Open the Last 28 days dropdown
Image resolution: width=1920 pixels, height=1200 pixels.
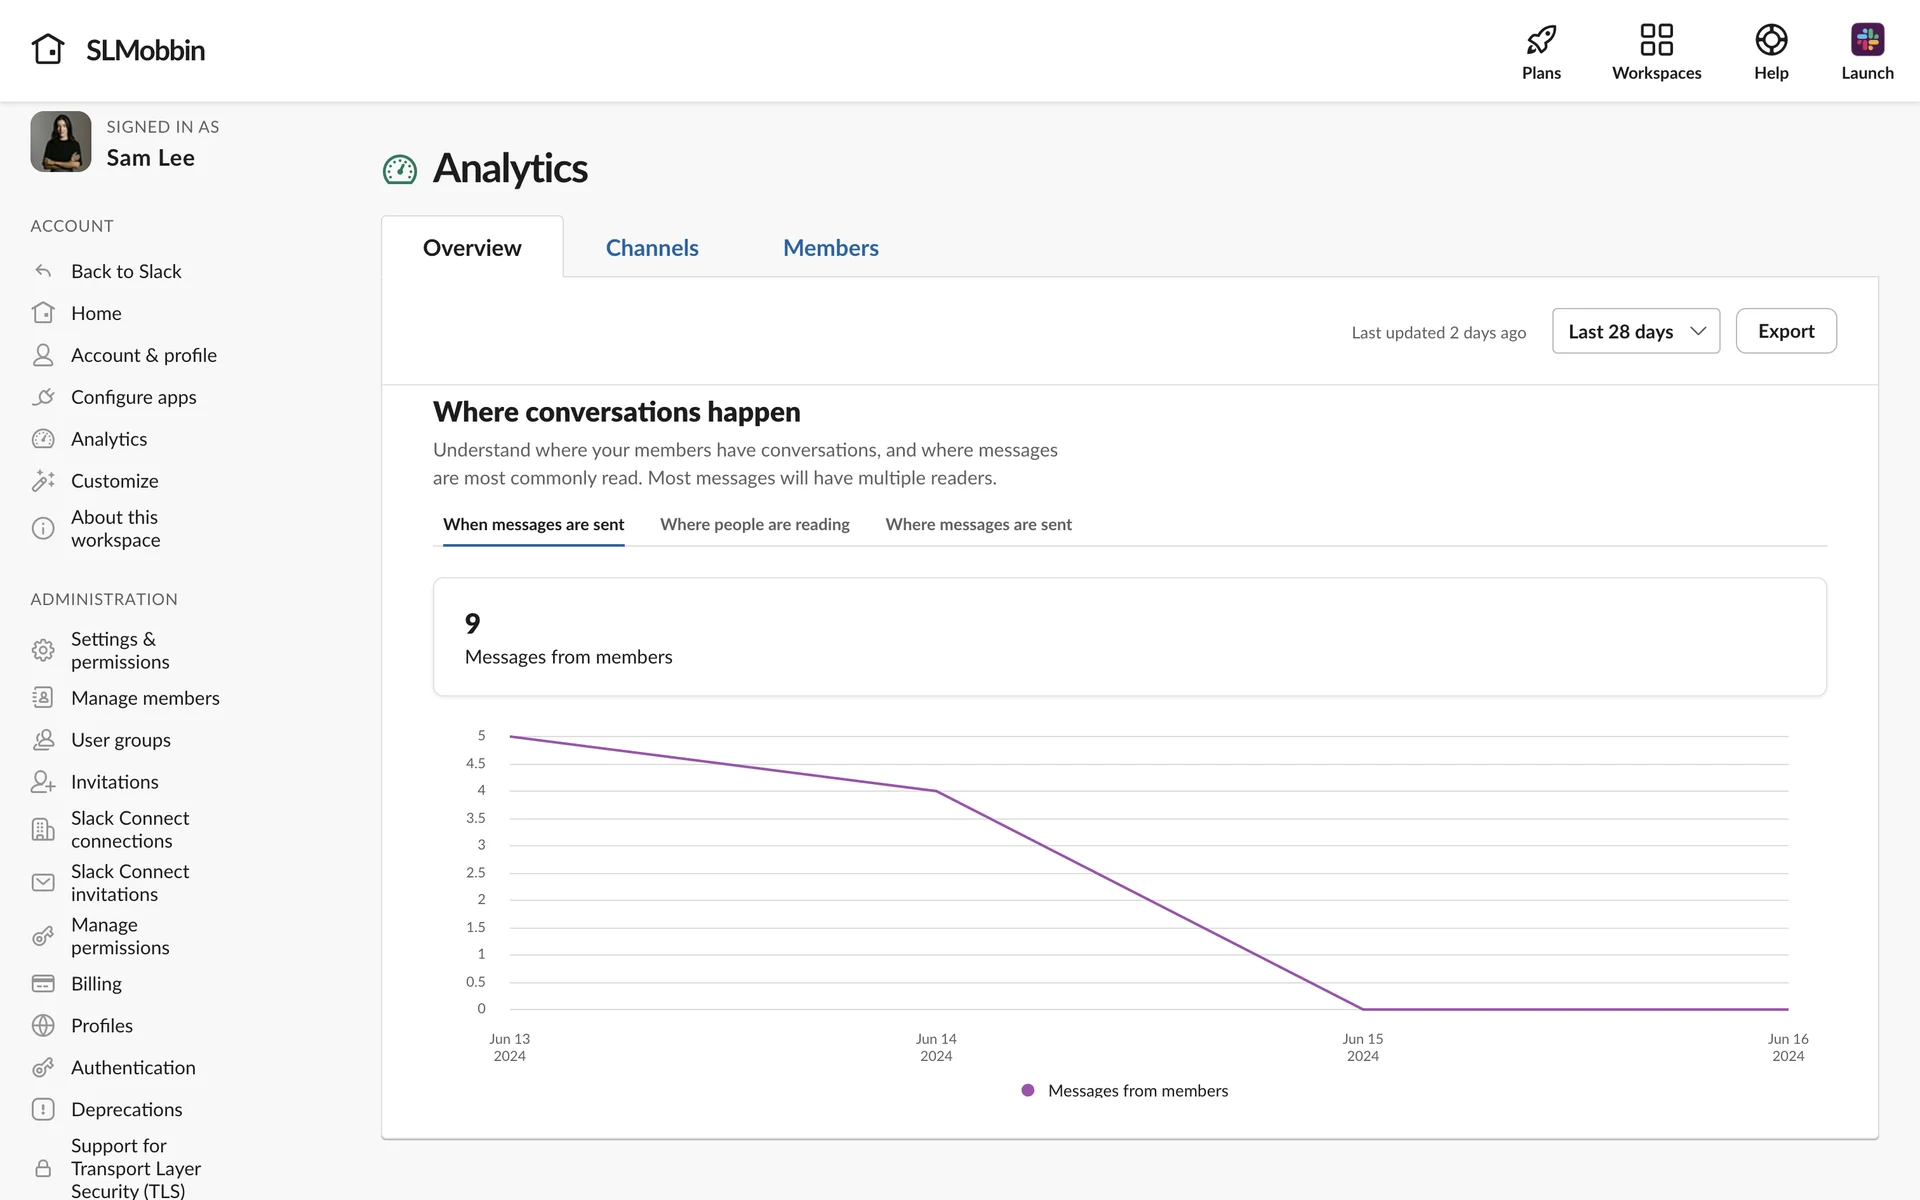pos(1635,331)
